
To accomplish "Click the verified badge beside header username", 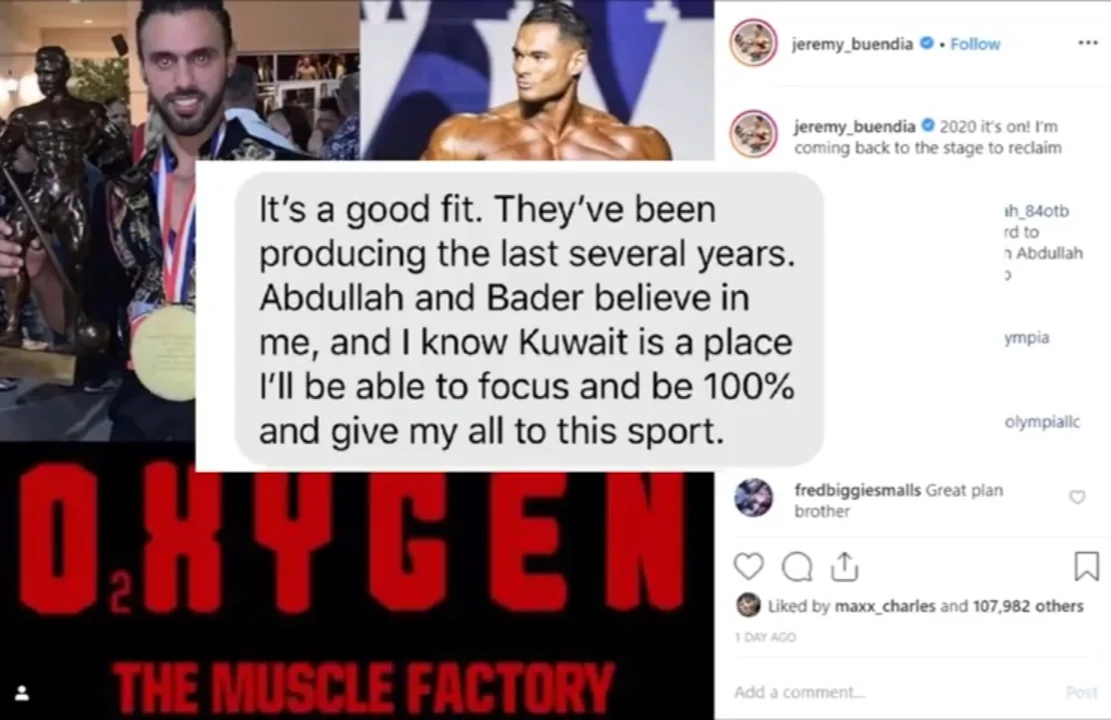I will pos(926,43).
